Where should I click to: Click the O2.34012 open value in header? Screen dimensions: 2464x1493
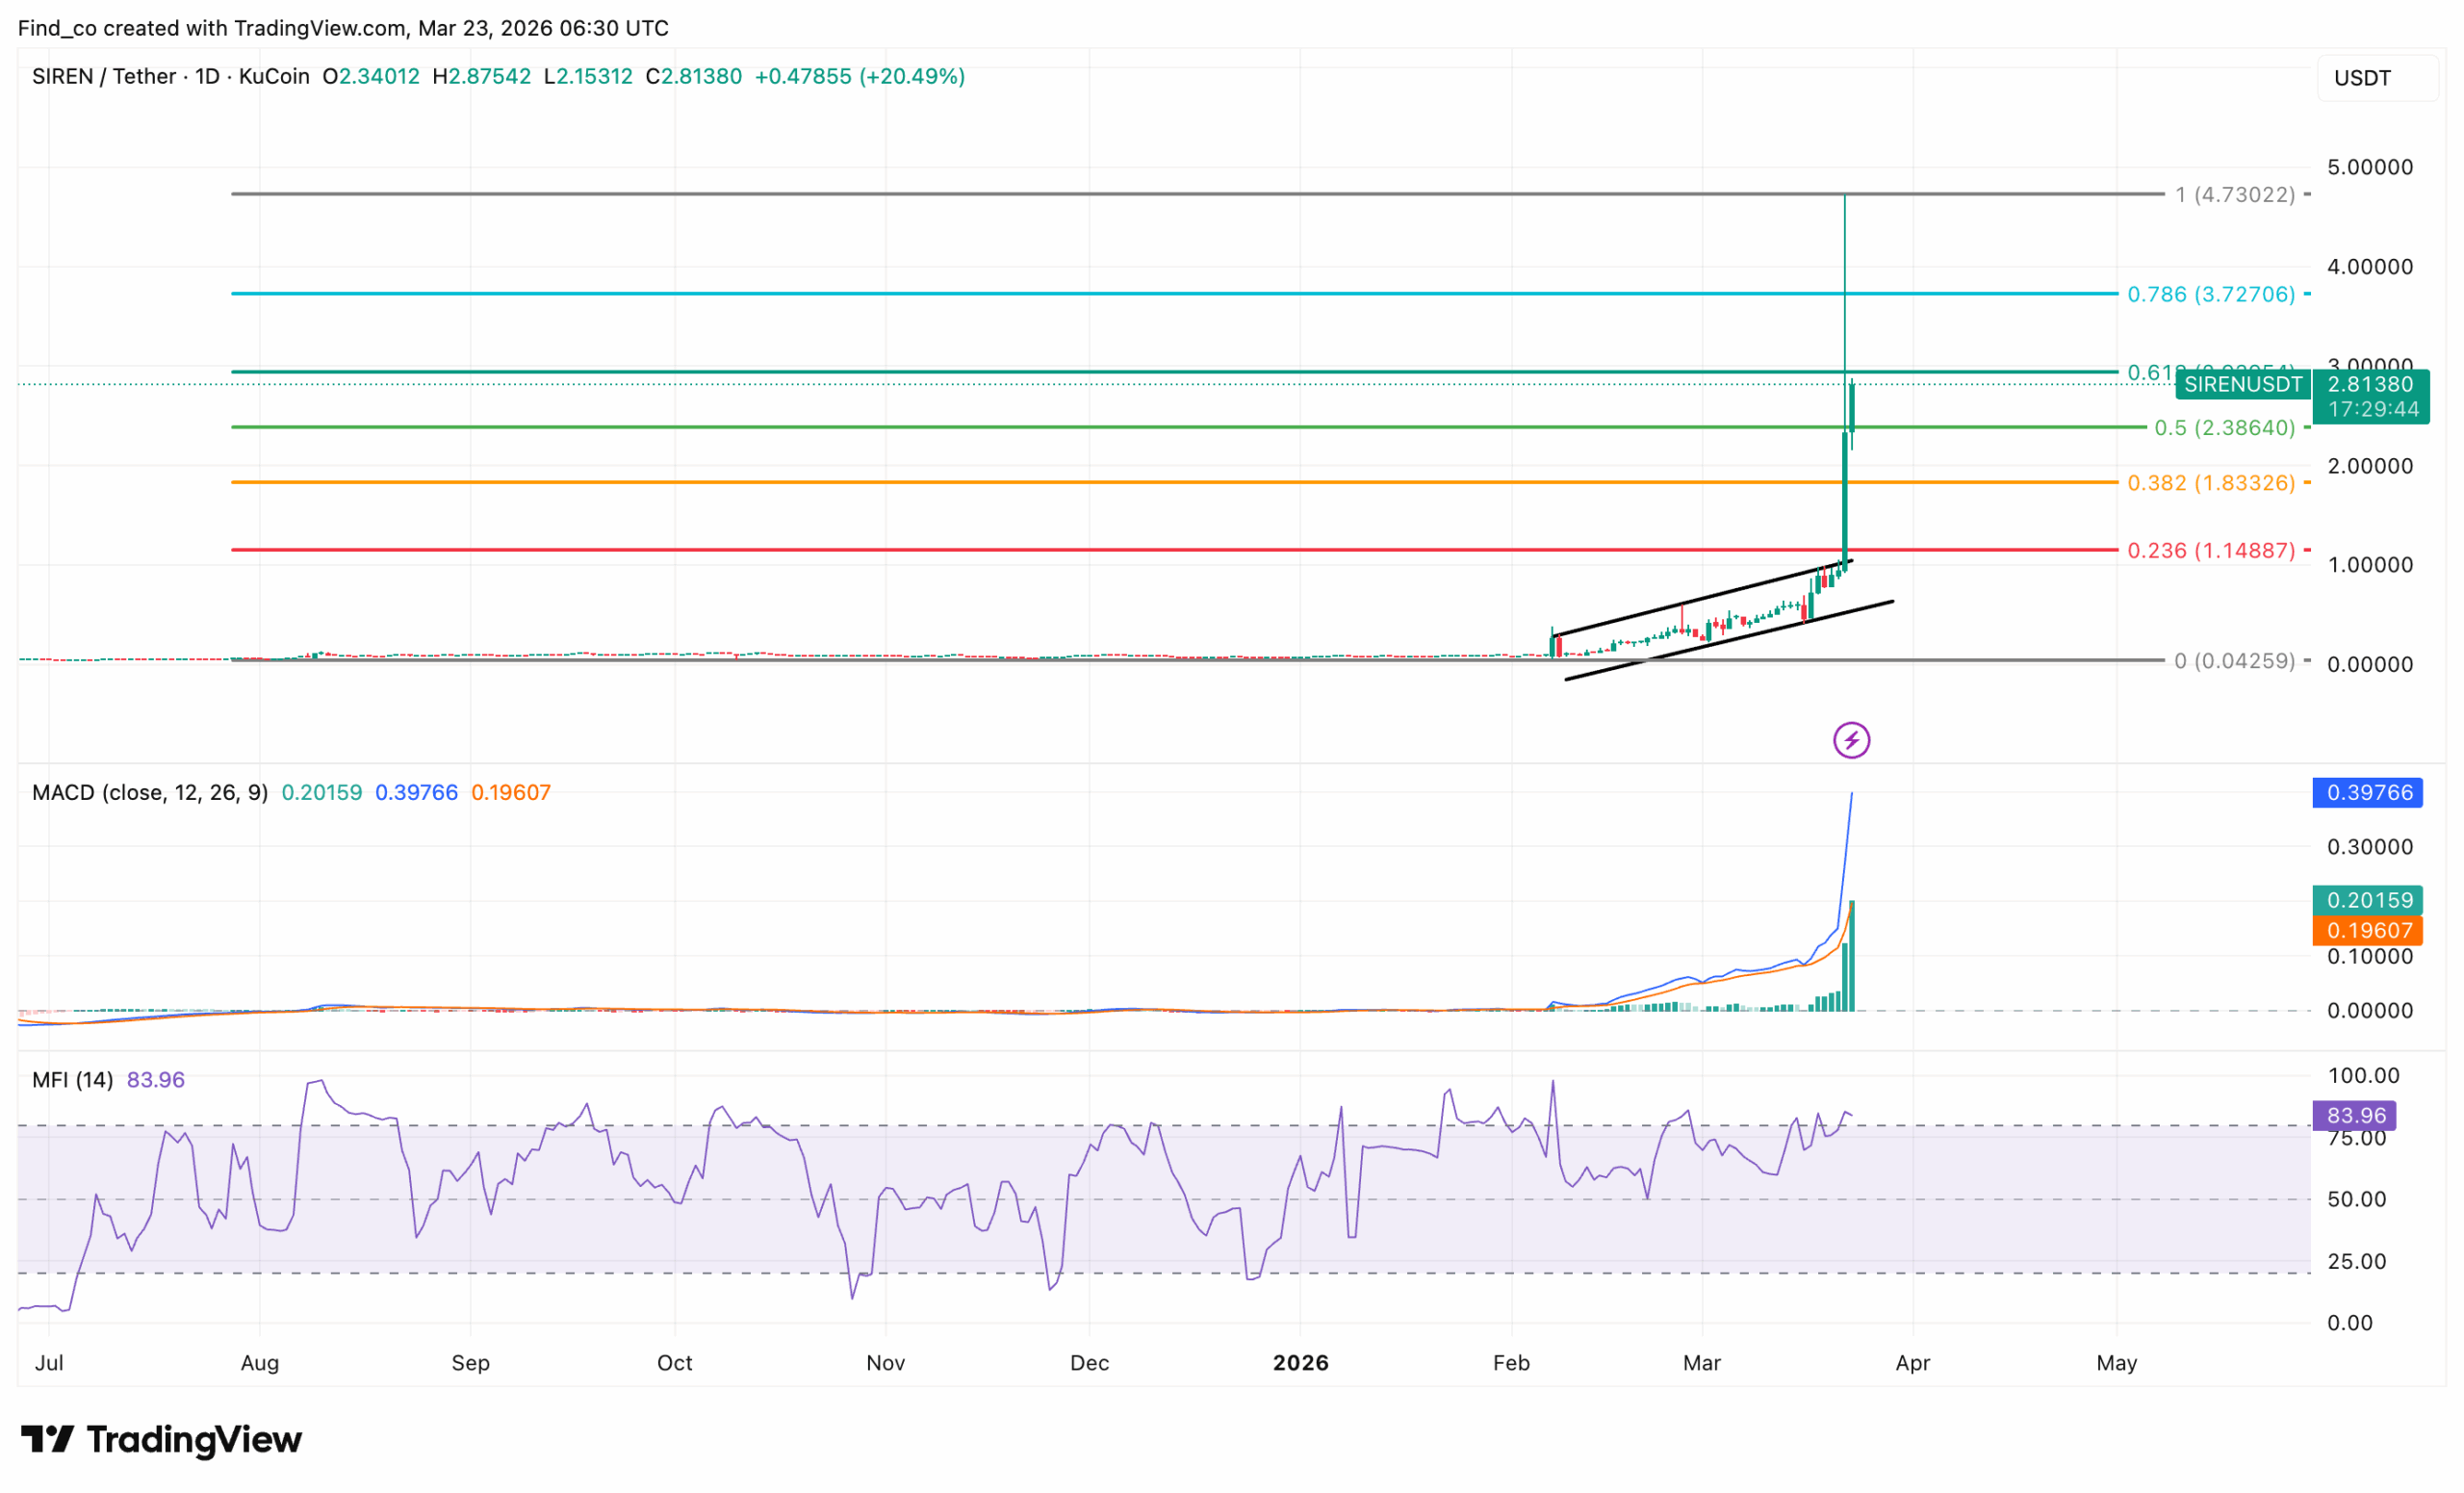pyautogui.click(x=371, y=76)
